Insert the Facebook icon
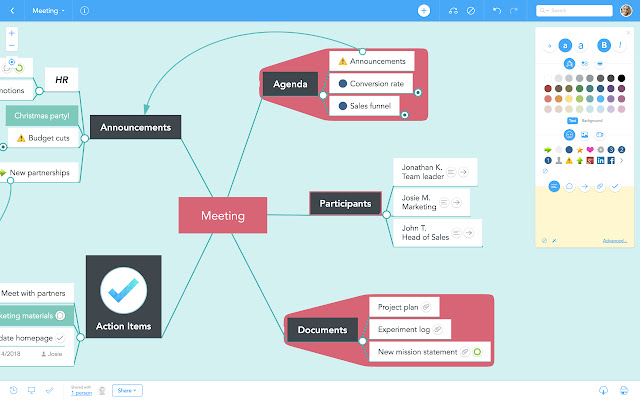The height and width of the screenshot is (400, 640). coord(611,160)
